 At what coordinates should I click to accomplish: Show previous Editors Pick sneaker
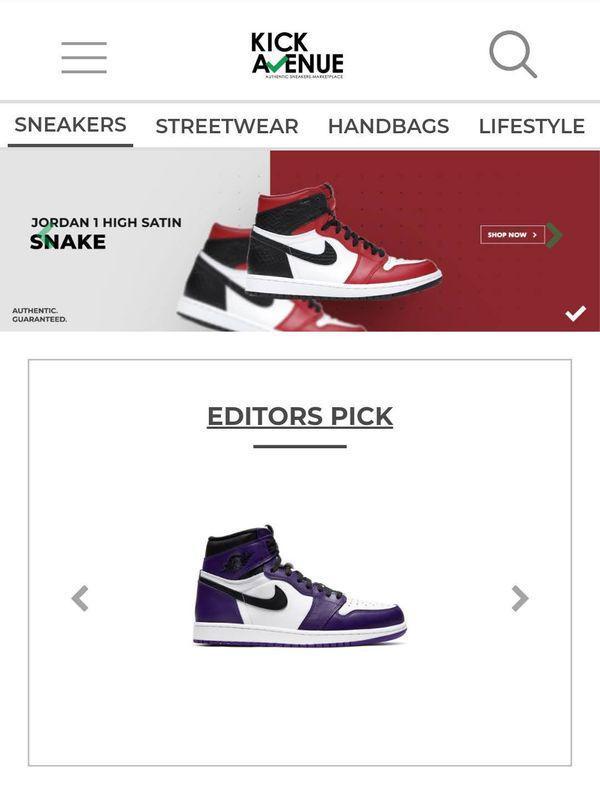tap(80, 598)
